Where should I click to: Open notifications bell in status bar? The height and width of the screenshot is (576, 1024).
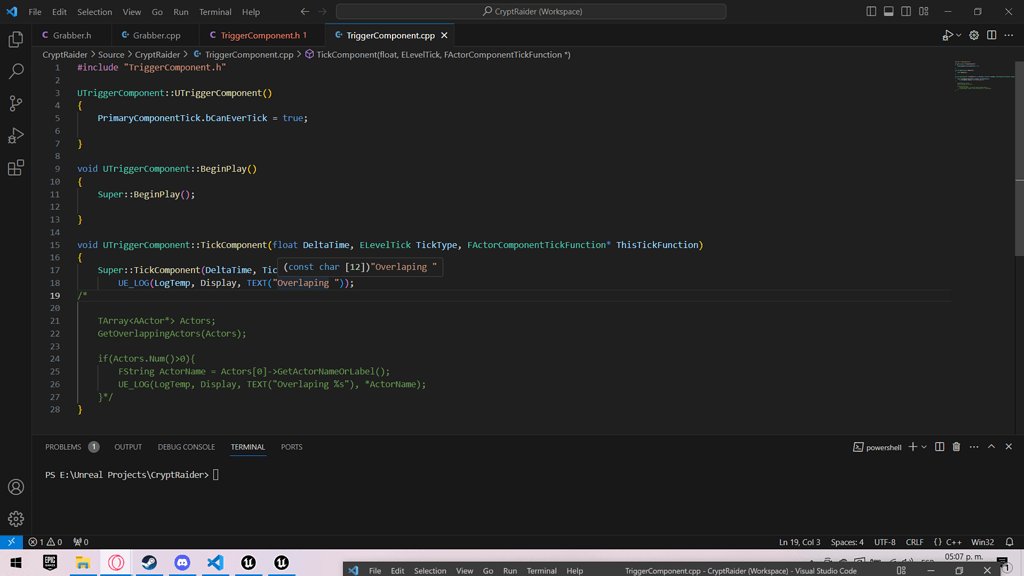1010,542
